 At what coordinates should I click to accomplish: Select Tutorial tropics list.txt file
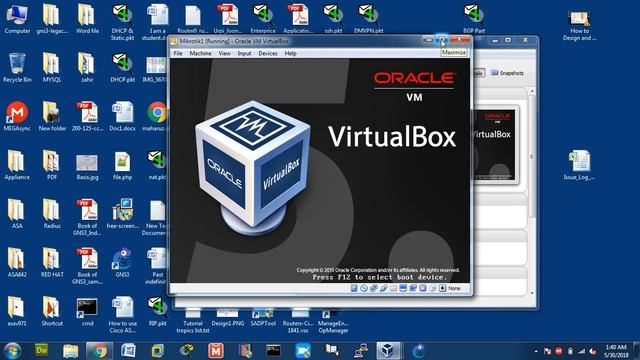(193, 322)
